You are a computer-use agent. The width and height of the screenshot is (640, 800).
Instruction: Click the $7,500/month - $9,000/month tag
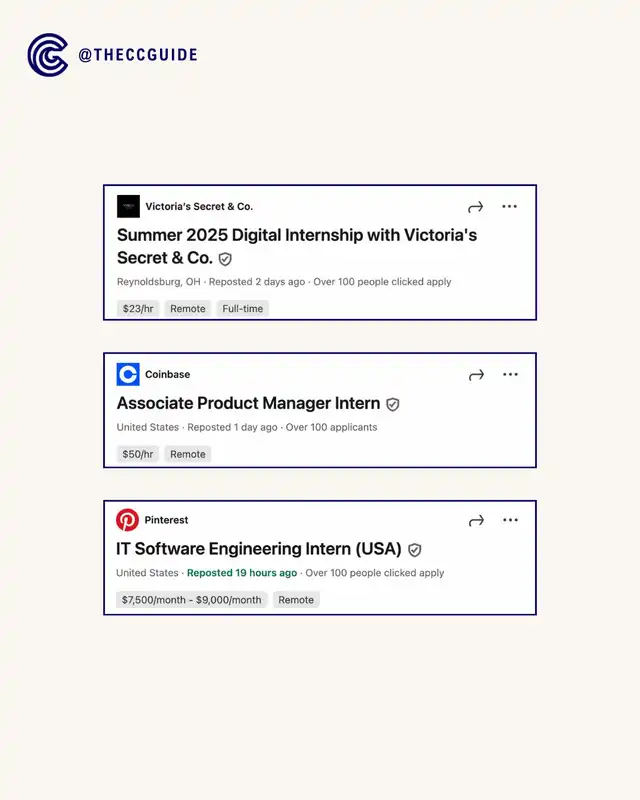tap(191, 600)
